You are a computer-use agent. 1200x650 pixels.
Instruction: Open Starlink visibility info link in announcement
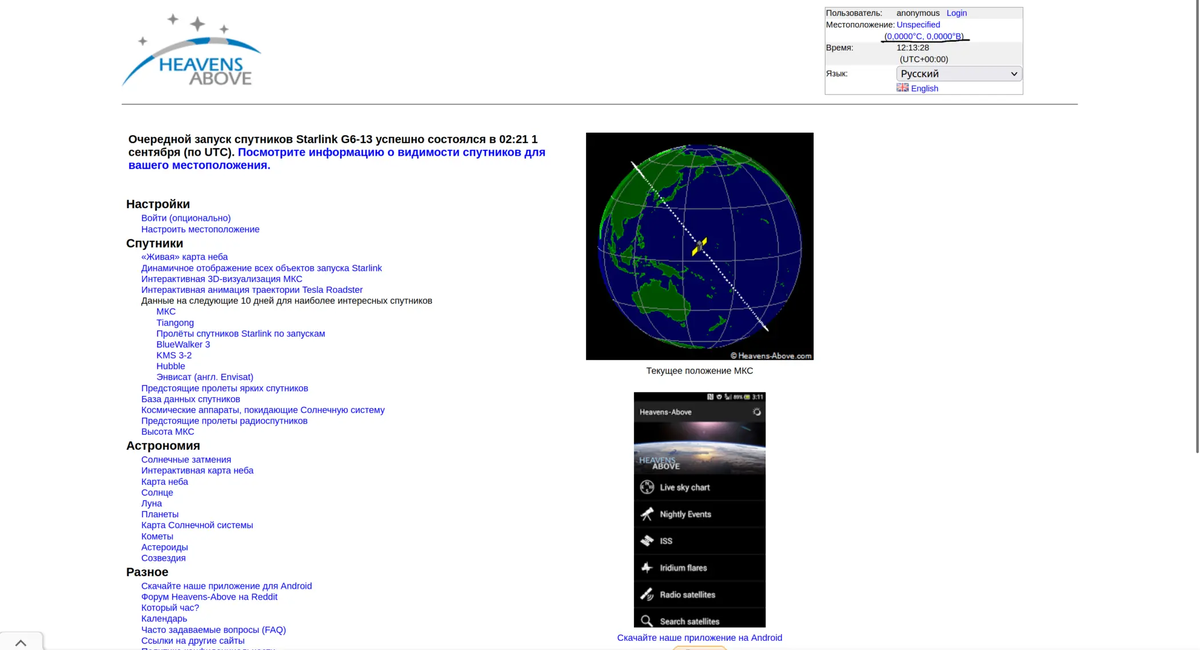pyautogui.click(x=337, y=159)
